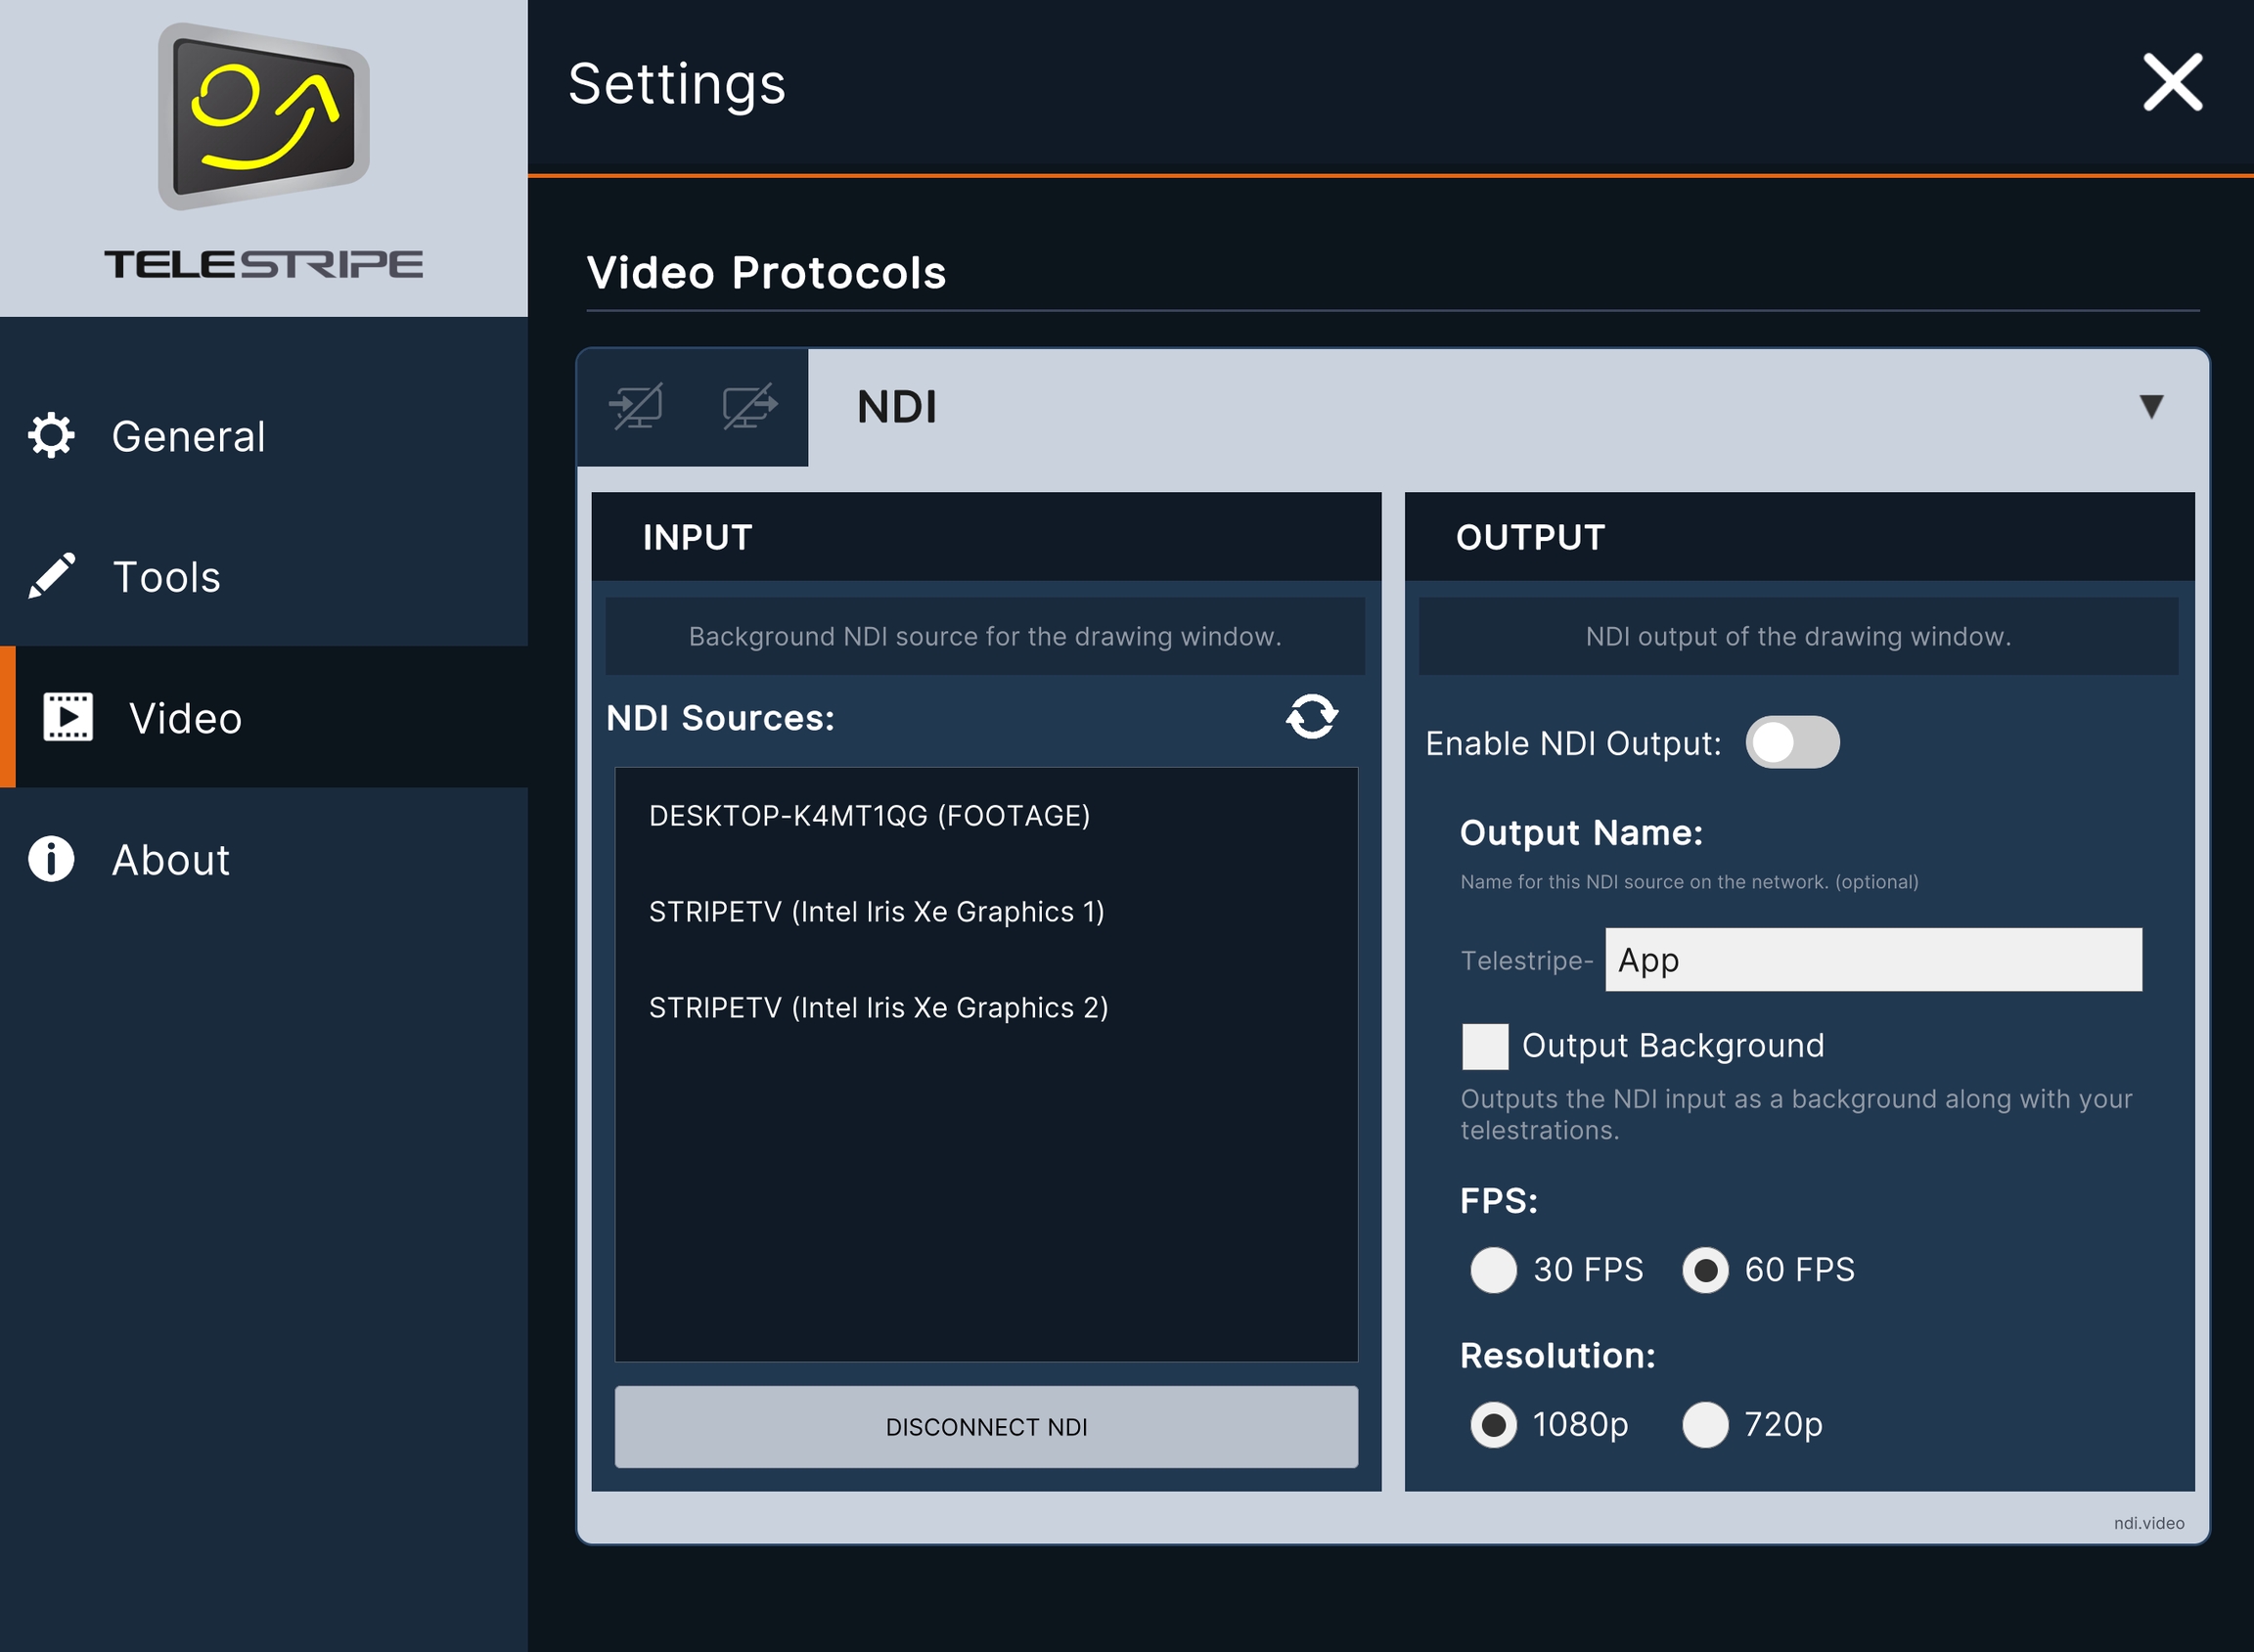Viewport: 2254px width, 1652px height.
Task: Select the 30 FPS option
Action: (x=1493, y=1270)
